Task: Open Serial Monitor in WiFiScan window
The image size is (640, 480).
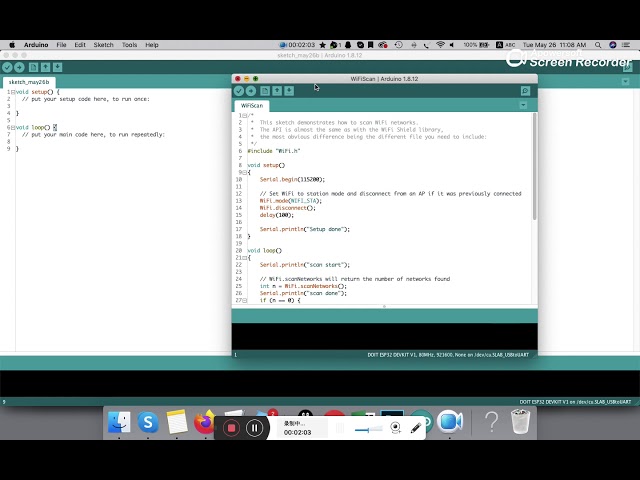Action: coord(525,91)
